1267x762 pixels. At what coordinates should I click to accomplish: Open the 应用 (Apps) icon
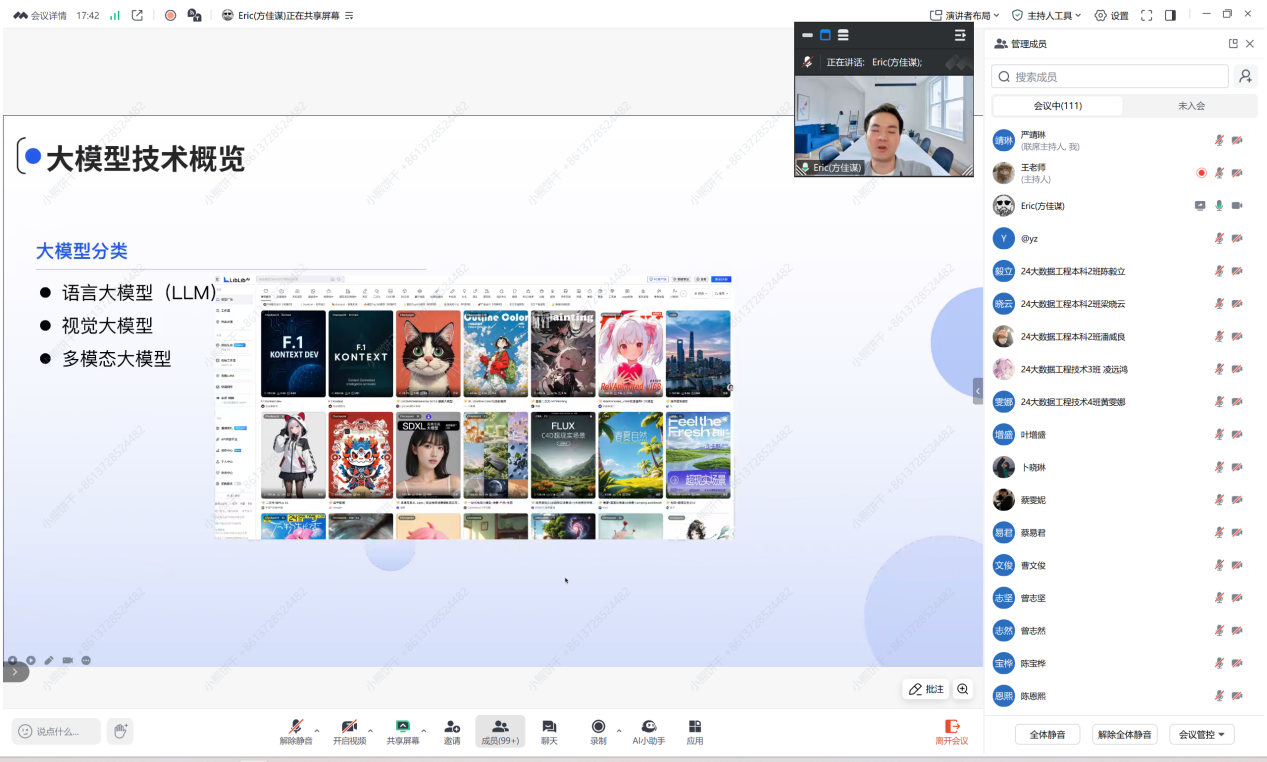point(695,731)
